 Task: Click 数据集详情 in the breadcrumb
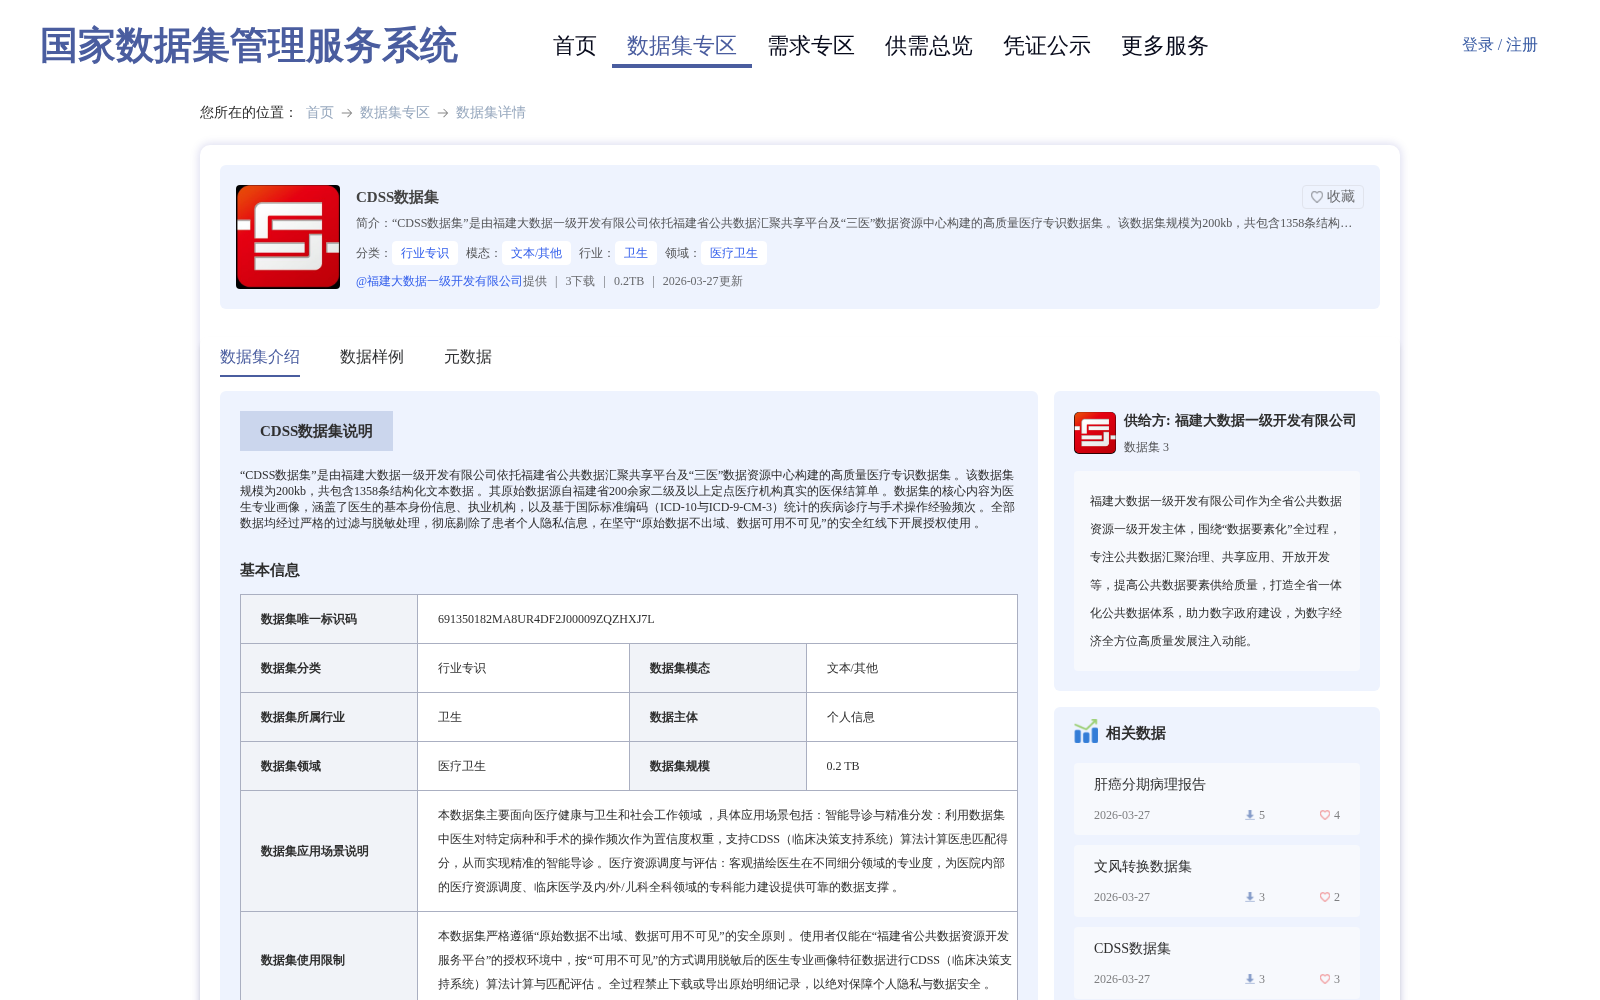[x=491, y=112]
